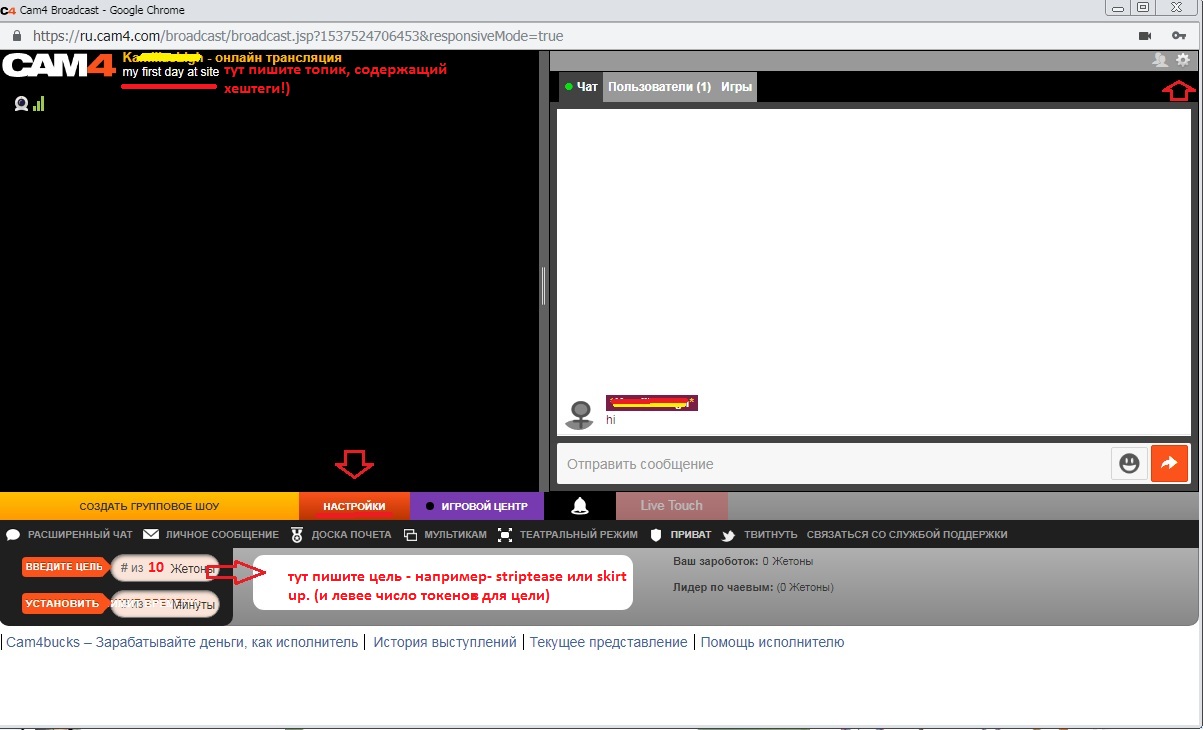Toggle Расширенный чат (extended chat)
1203x730 pixels.
70,535
